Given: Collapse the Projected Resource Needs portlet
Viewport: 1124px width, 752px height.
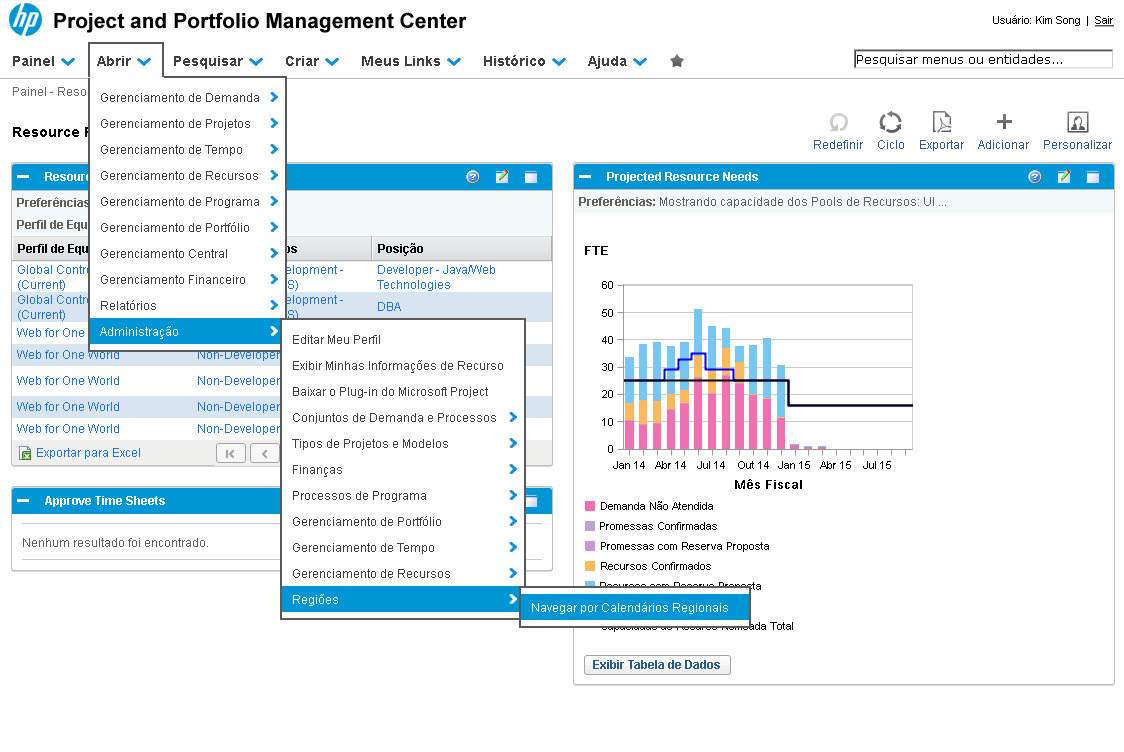Looking at the screenshot, I should point(588,177).
